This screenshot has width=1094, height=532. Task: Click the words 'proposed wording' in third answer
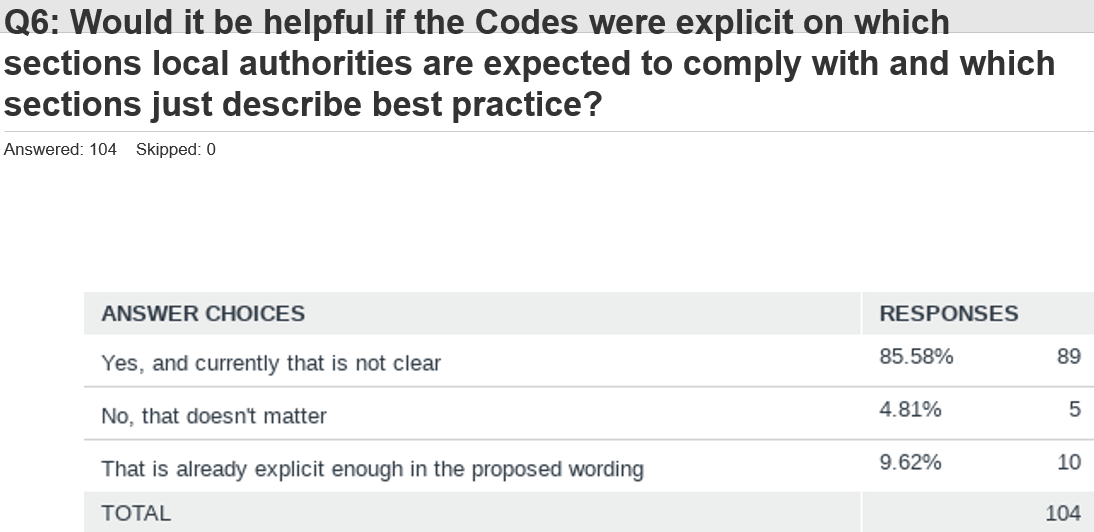click(x=557, y=469)
